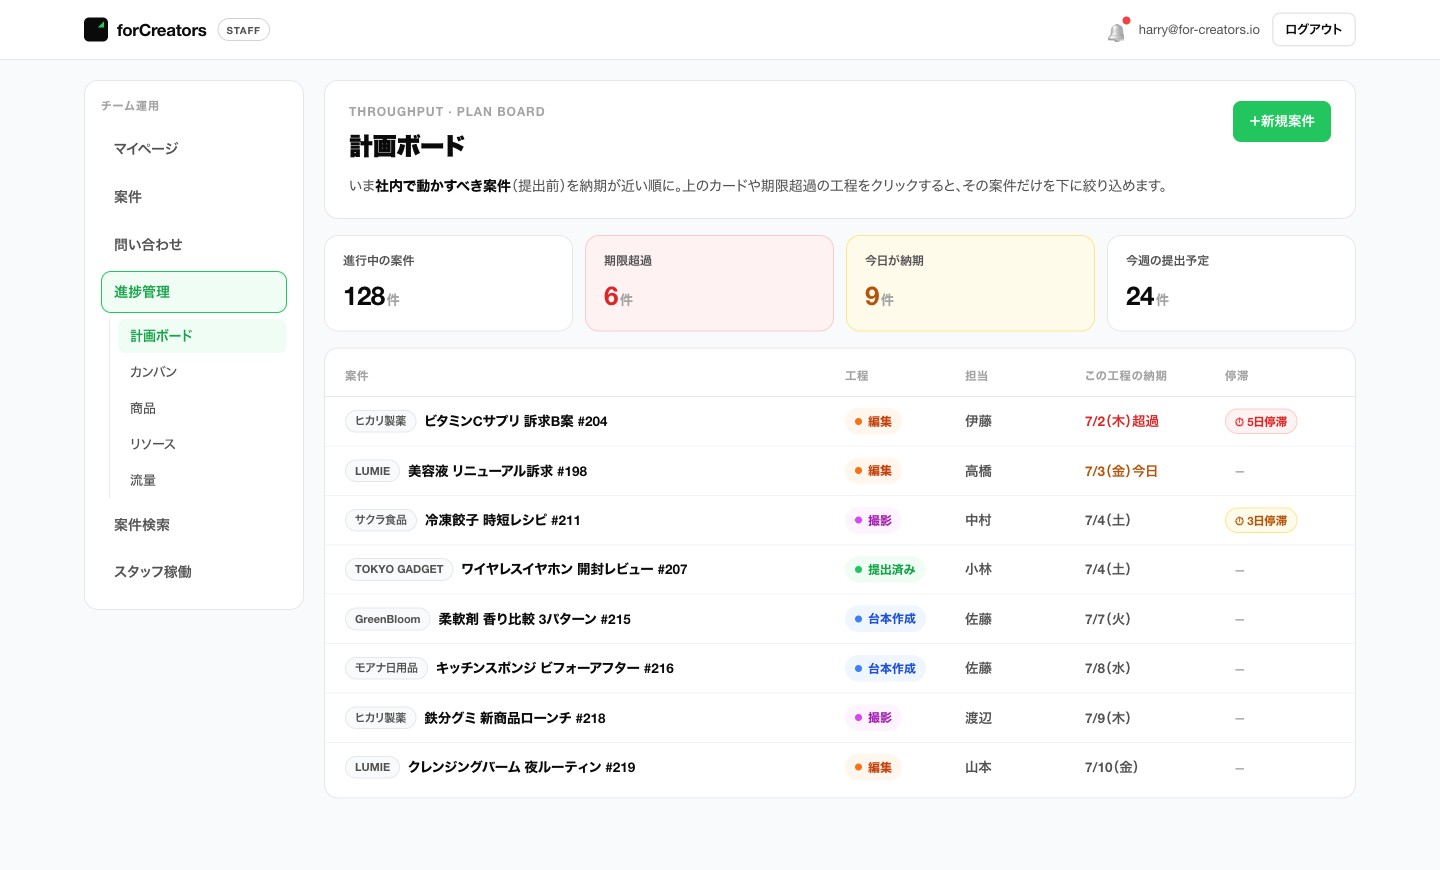Click assignee 中村

(978, 520)
